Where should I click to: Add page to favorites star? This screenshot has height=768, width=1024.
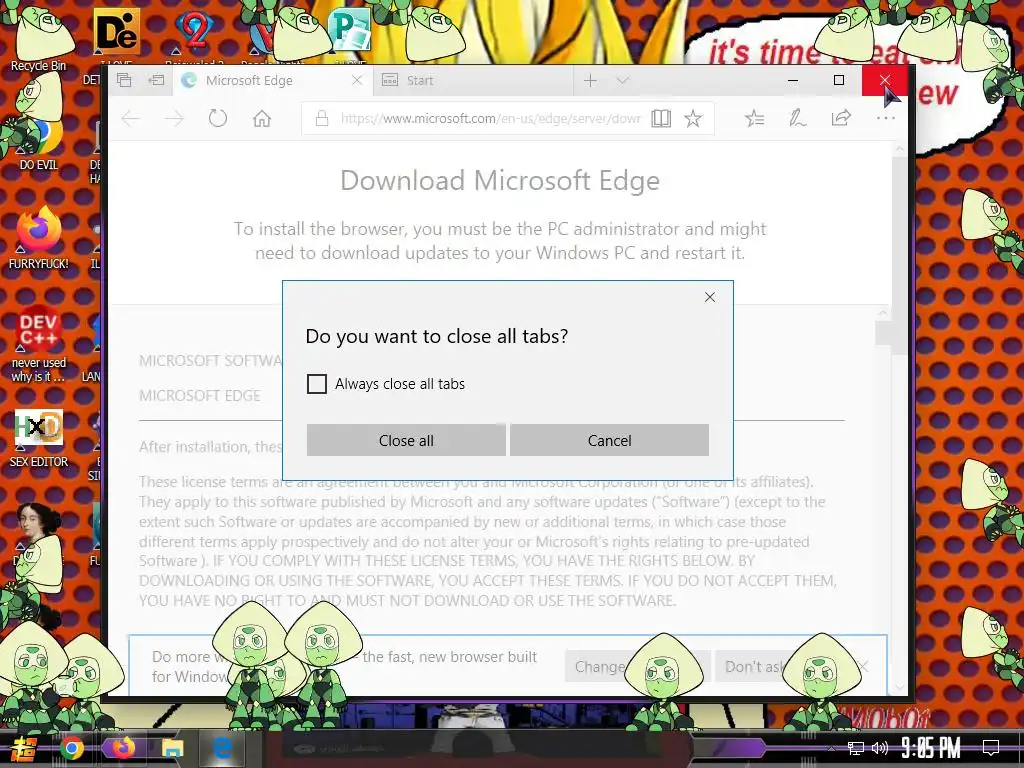693,118
